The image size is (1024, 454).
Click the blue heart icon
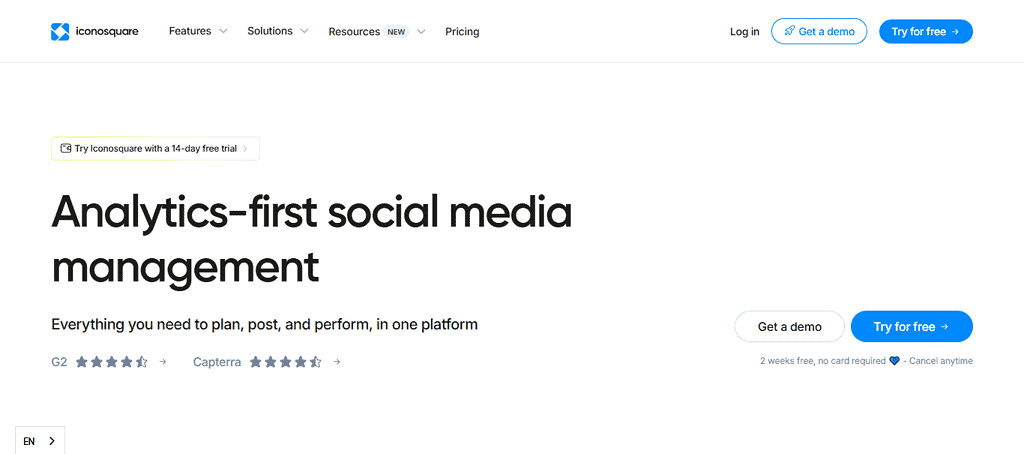pos(895,361)
